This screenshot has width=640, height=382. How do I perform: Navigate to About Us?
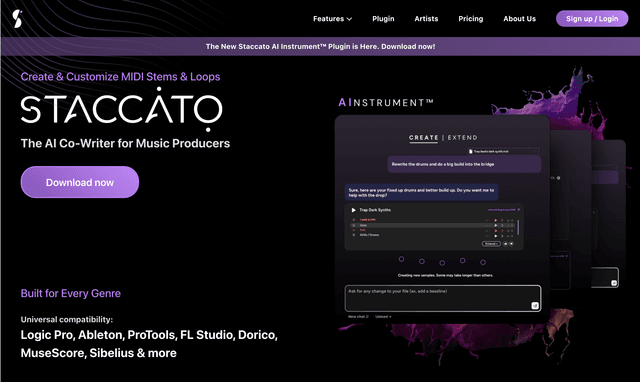click(519, 19)
